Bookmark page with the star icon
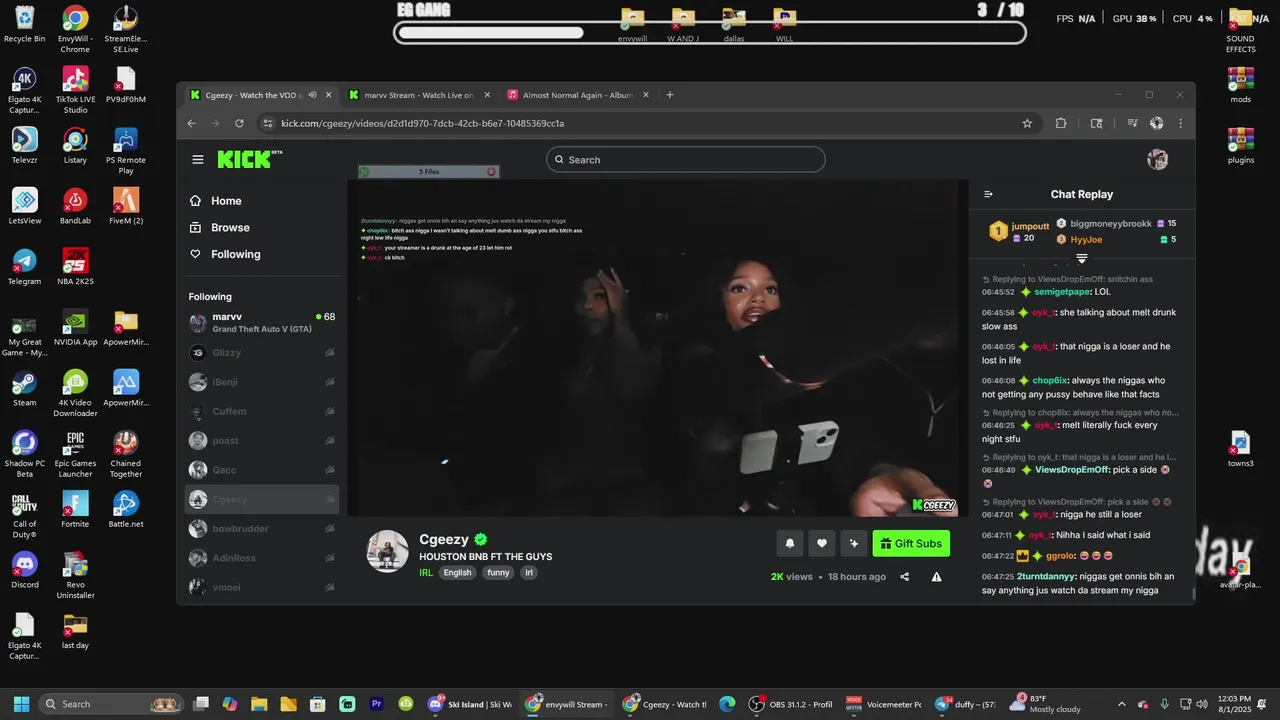The height and width of the screenshot is (720, 1280). click(x=1027, y=123)
